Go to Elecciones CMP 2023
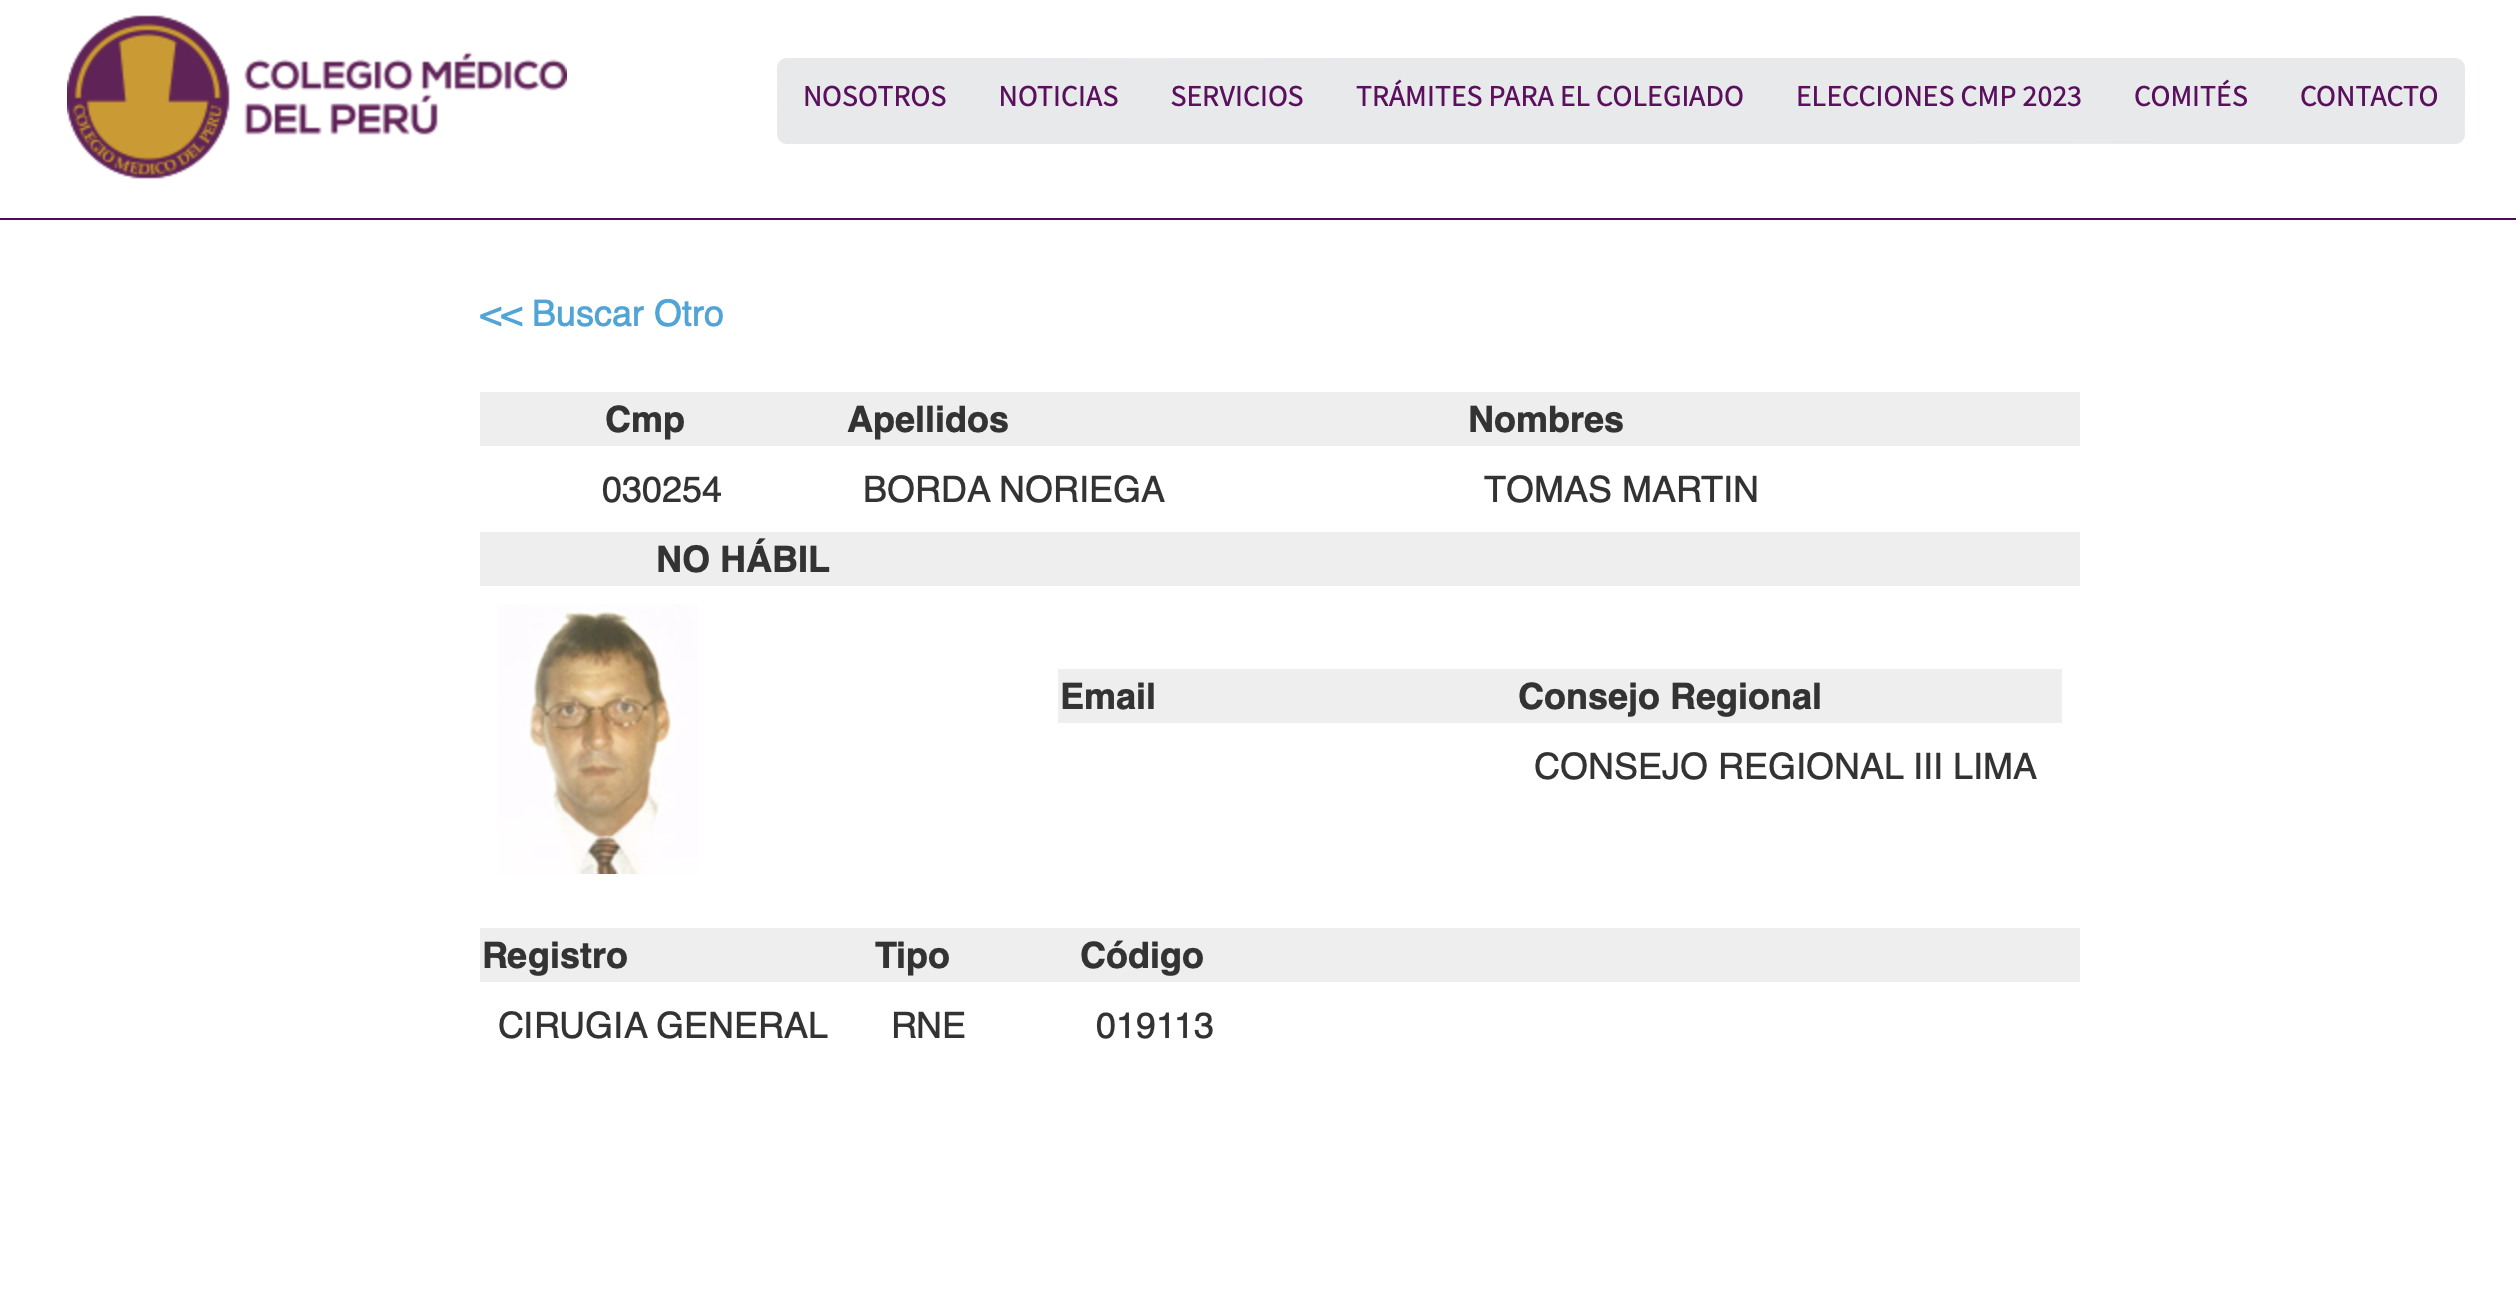 click(x=1938, y=97)
